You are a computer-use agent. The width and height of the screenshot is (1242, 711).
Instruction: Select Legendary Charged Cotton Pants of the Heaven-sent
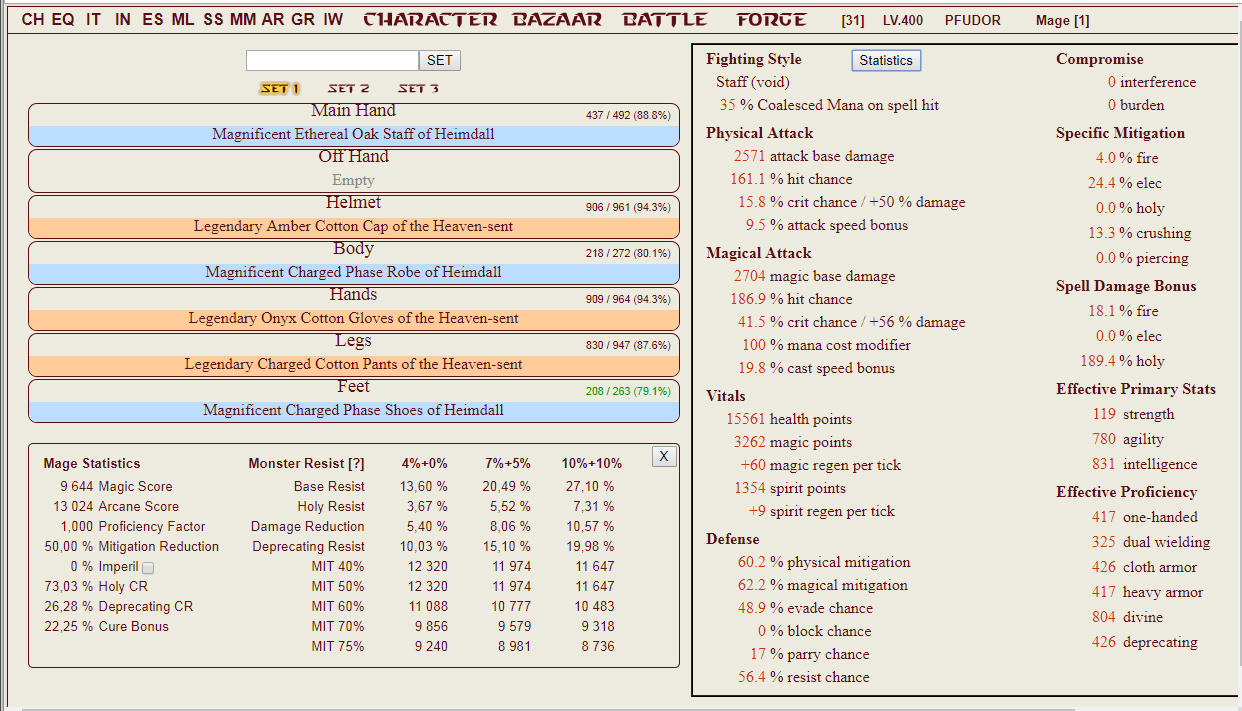[x=354, y=364]
